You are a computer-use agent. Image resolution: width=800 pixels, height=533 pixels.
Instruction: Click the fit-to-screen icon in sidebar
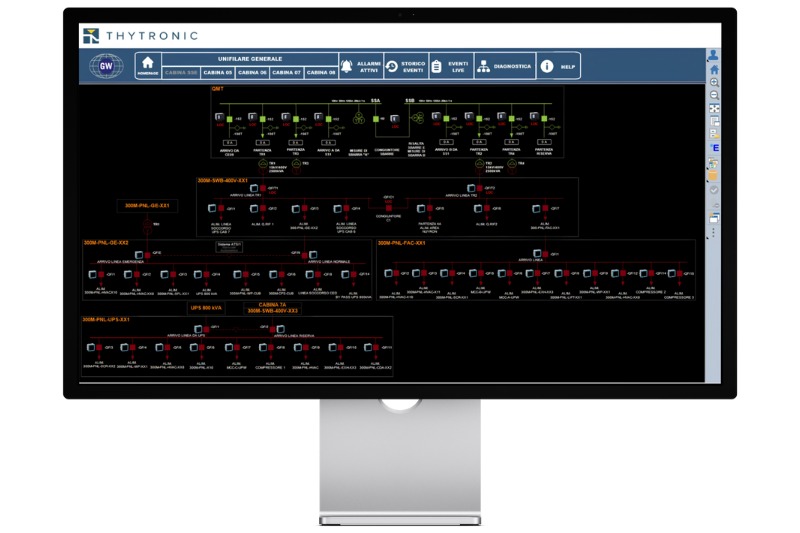(x=714, y=109)
